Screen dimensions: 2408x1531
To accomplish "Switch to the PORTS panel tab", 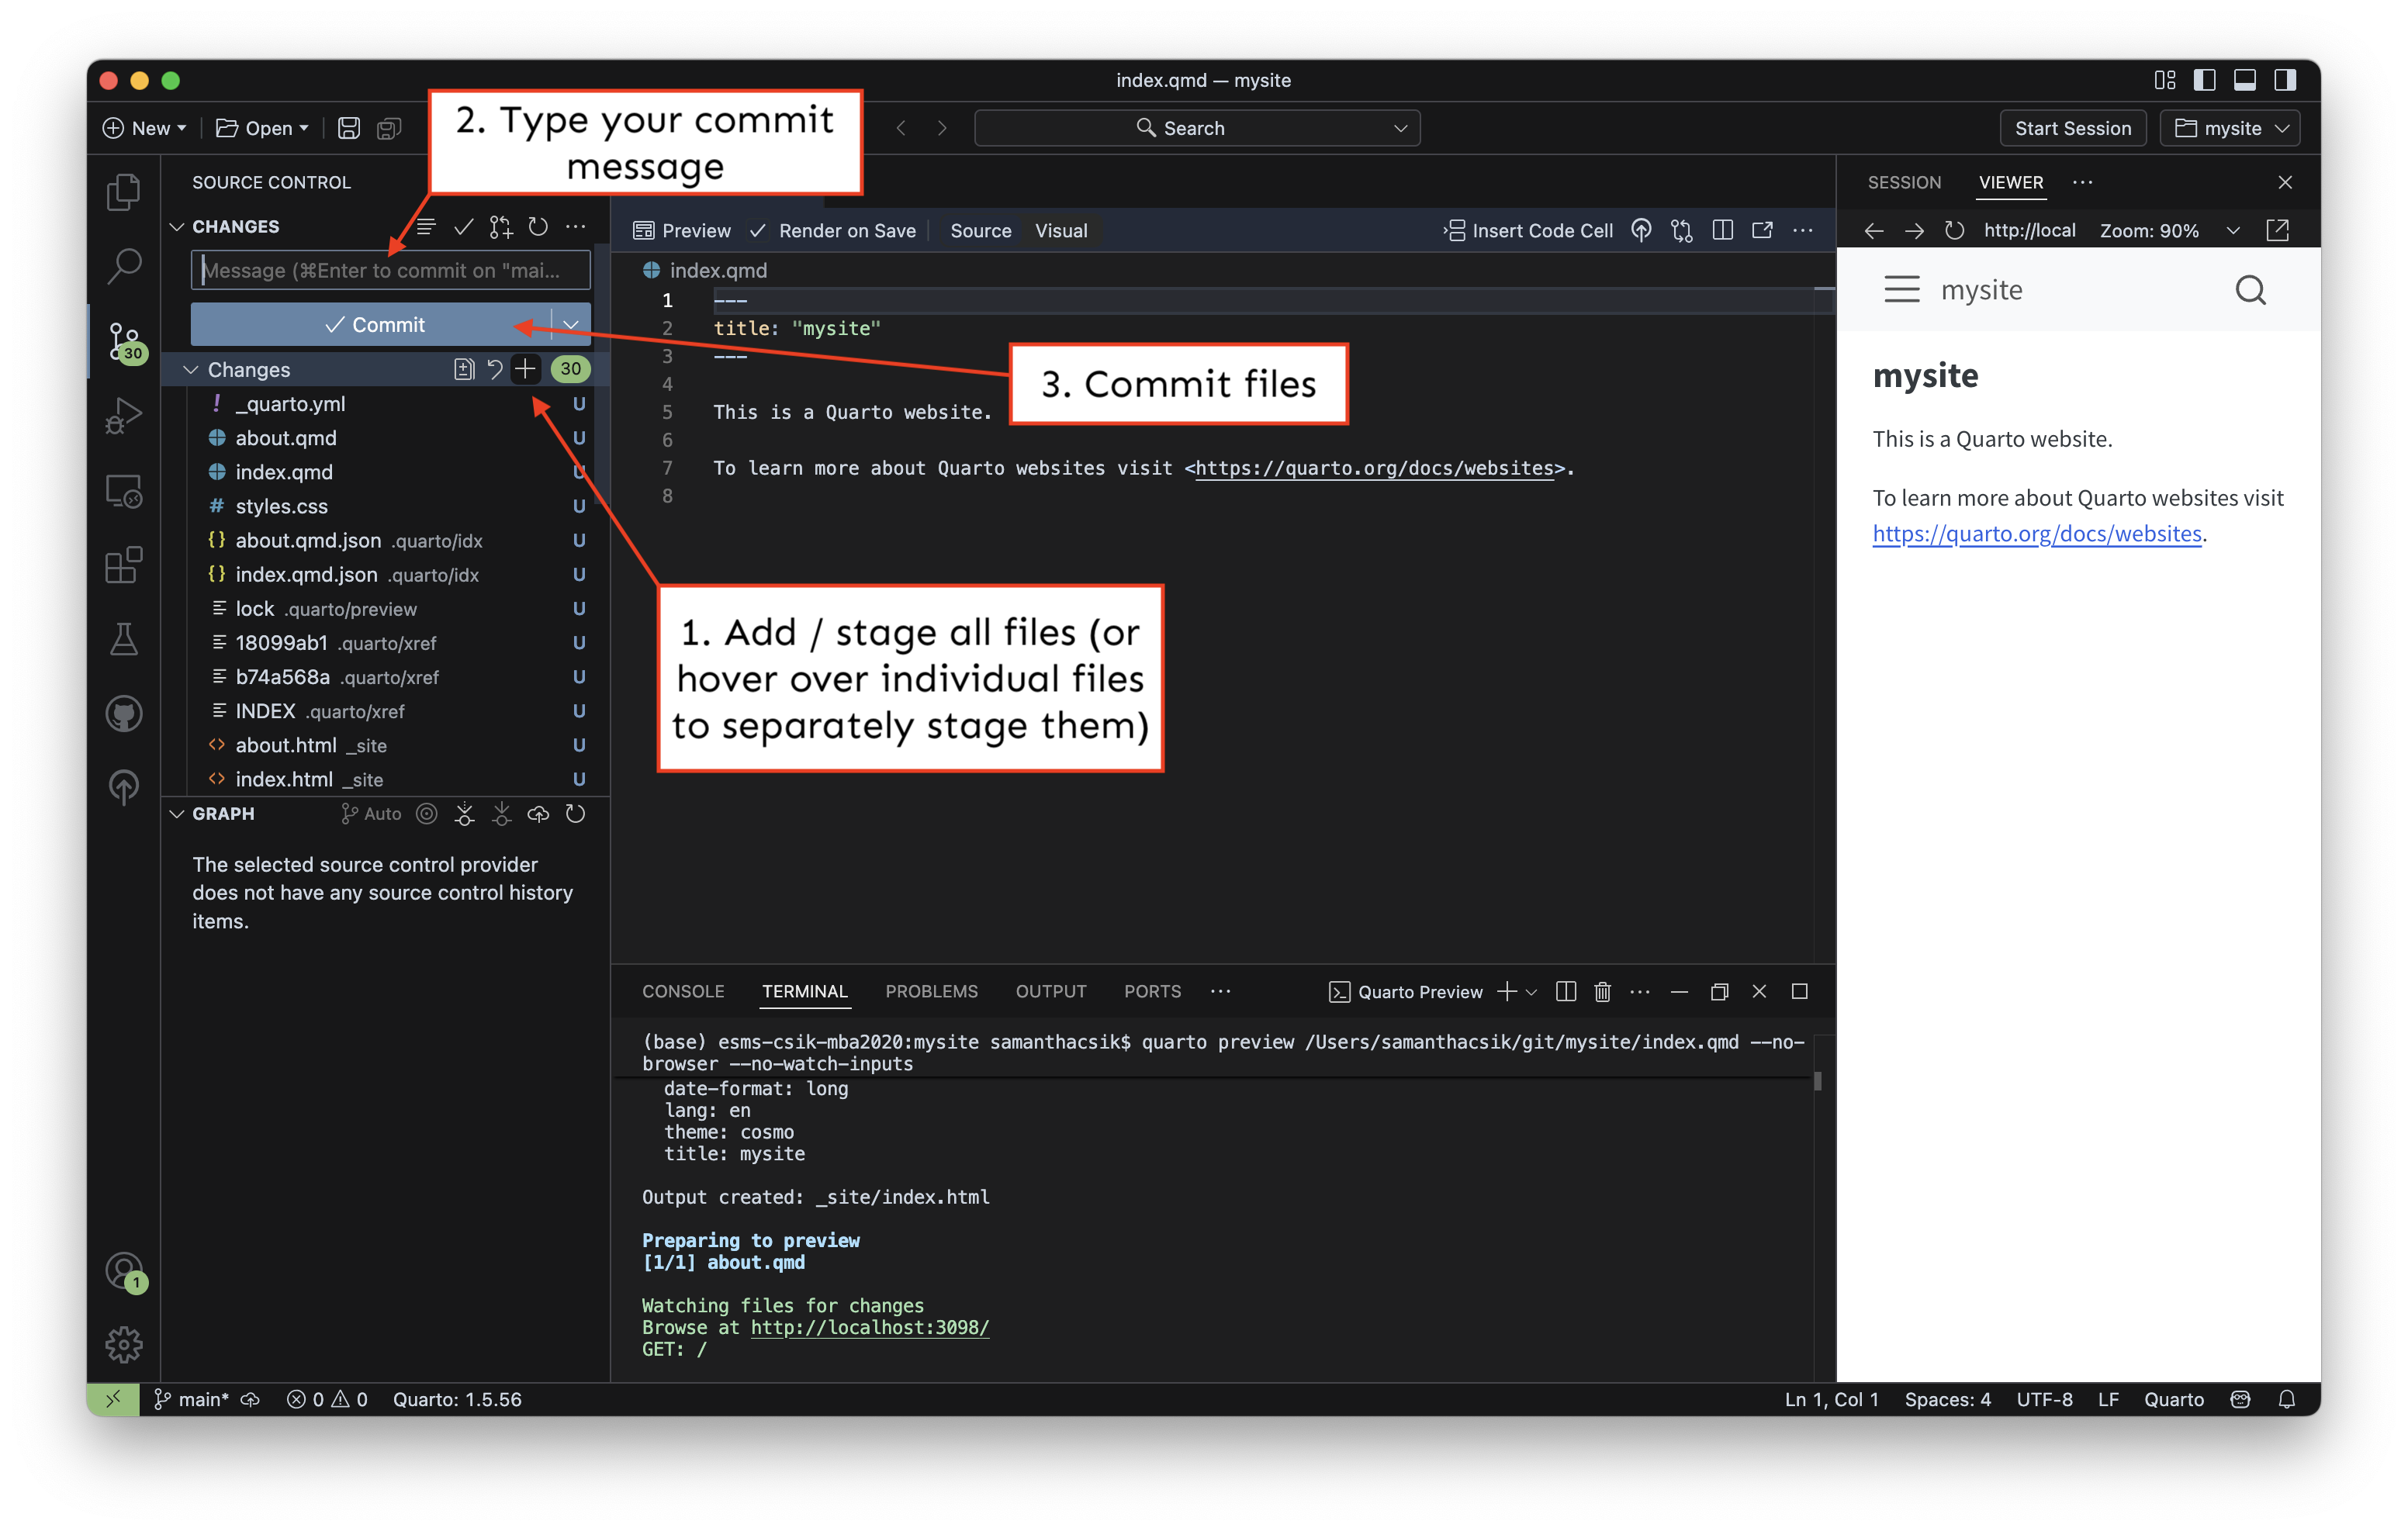I will tap(1152, 991).
